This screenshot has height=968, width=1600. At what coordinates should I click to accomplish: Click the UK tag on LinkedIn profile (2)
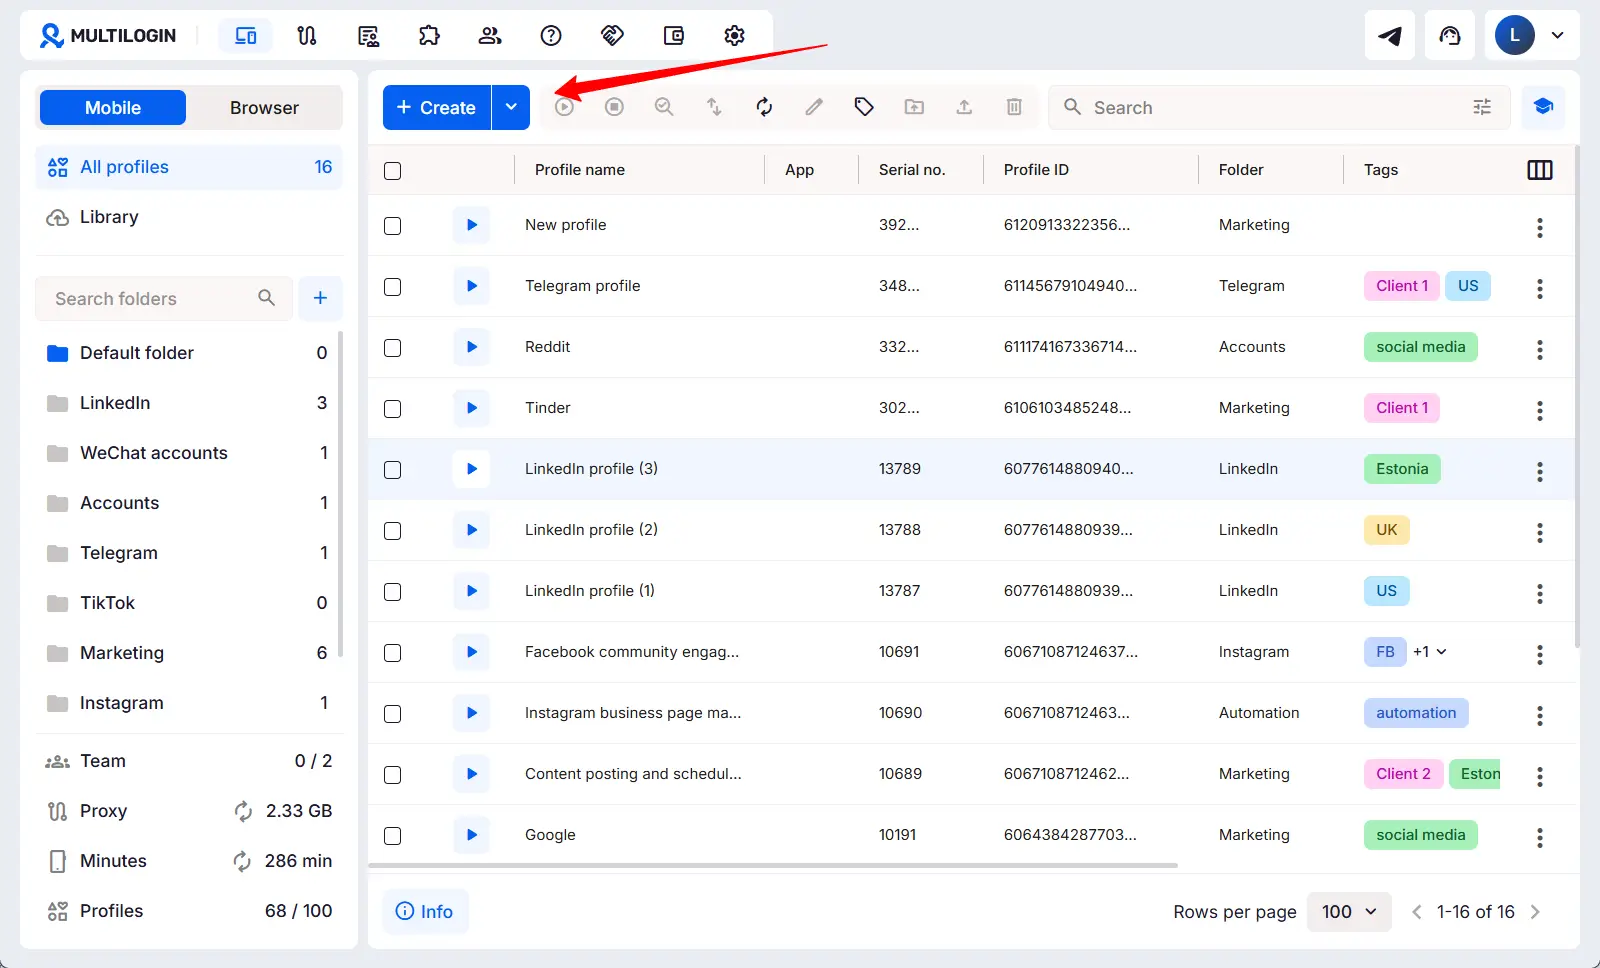pyautogui.click(x=1386, y=530)
